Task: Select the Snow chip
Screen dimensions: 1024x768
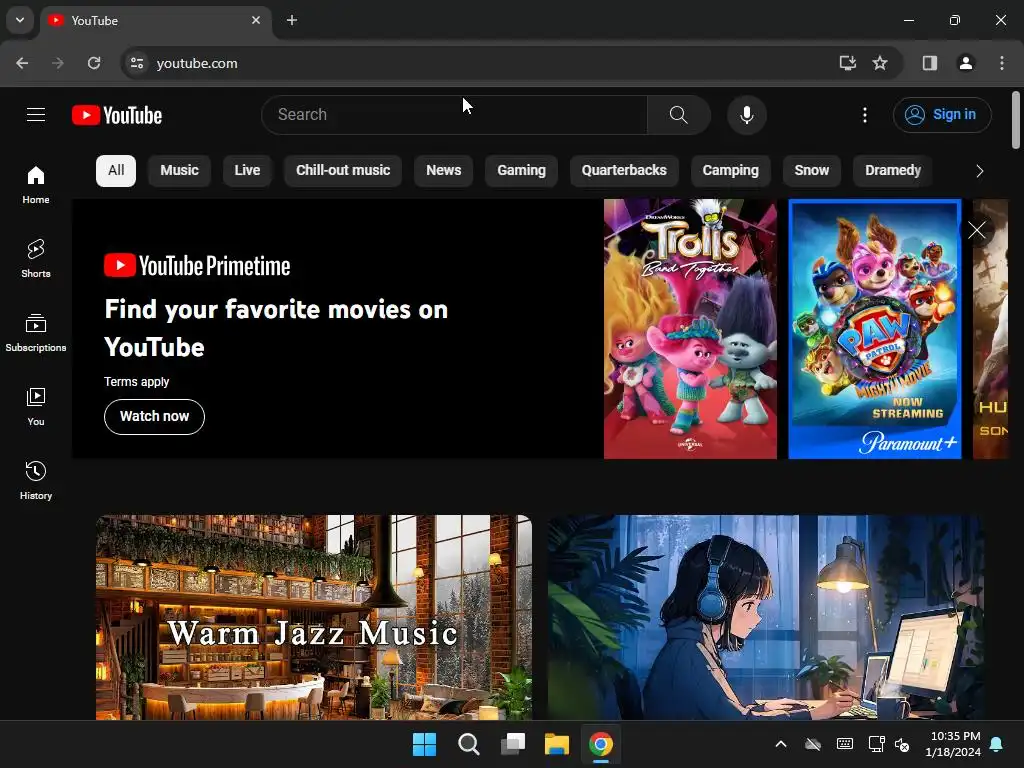Action: (x=812, y=170)
